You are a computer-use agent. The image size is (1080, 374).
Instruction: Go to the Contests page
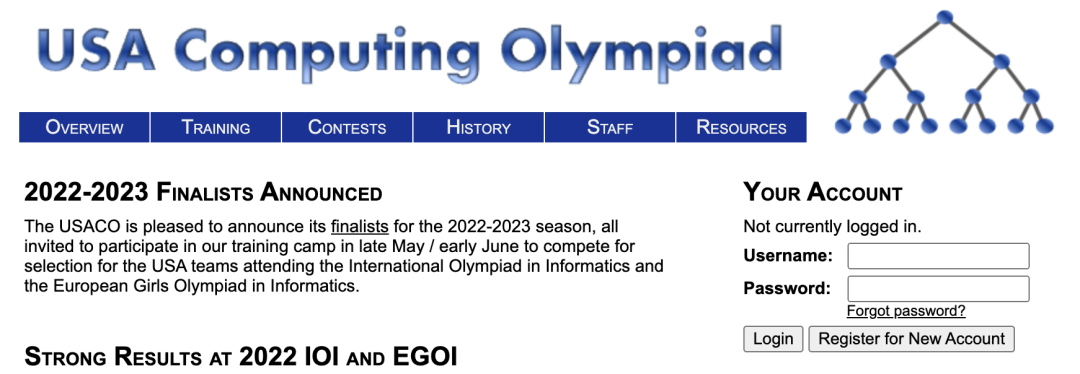[x=347, y=127]
